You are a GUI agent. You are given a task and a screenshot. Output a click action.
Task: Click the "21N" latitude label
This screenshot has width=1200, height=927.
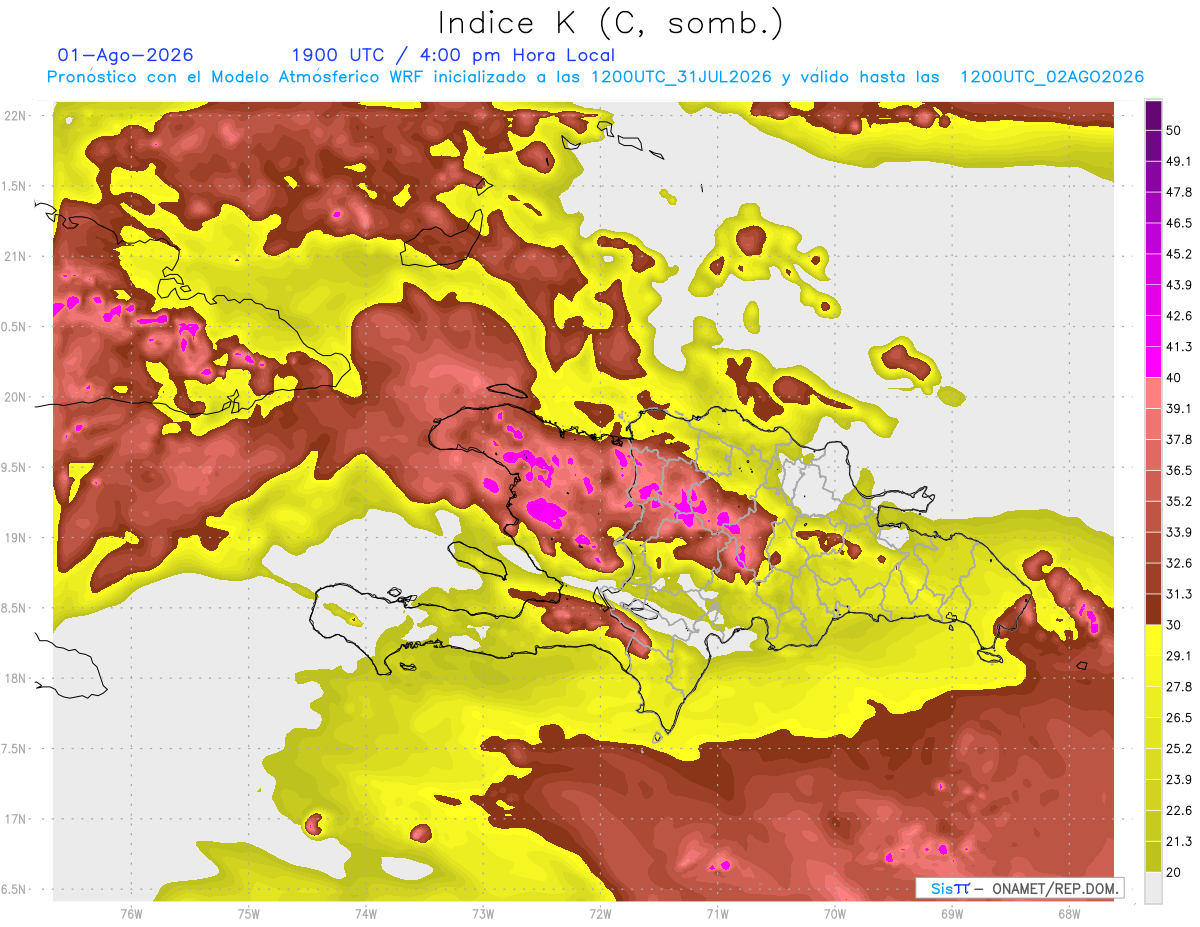15,256
